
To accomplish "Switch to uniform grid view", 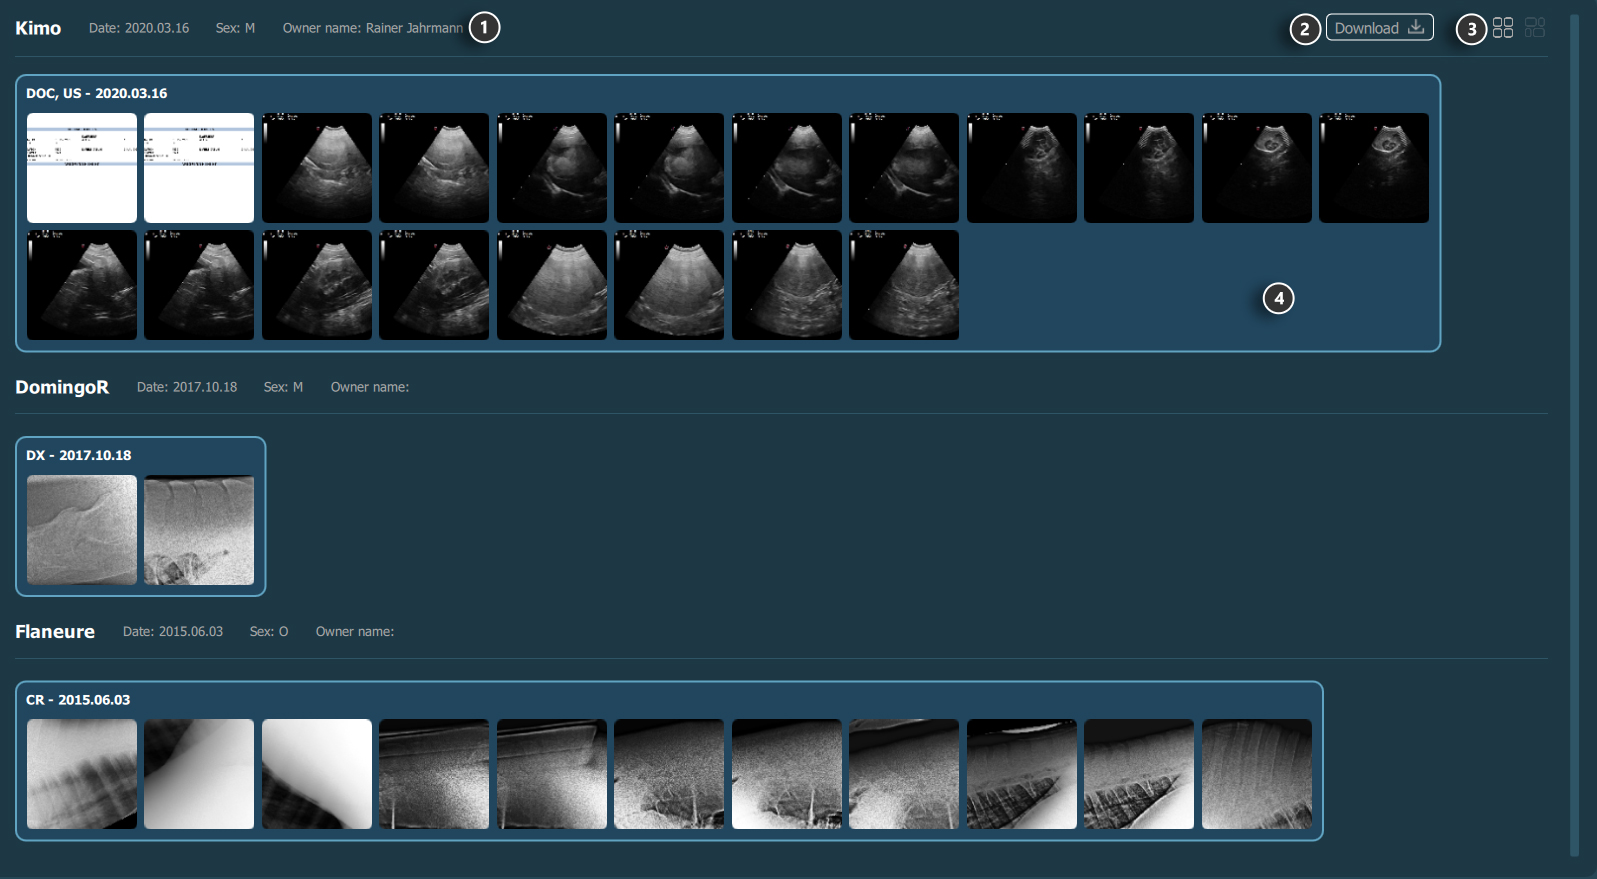I will (x=1502, y=28).
